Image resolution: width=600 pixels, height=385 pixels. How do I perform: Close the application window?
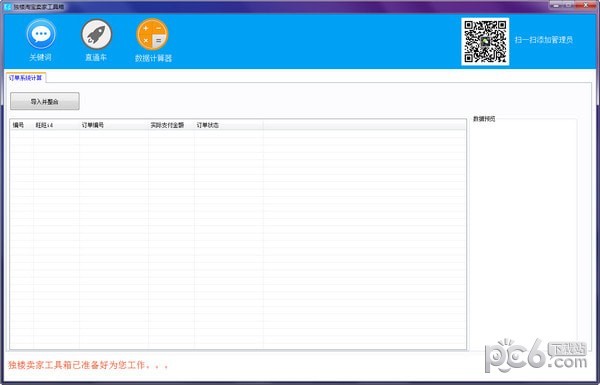(x=586, y=5)
